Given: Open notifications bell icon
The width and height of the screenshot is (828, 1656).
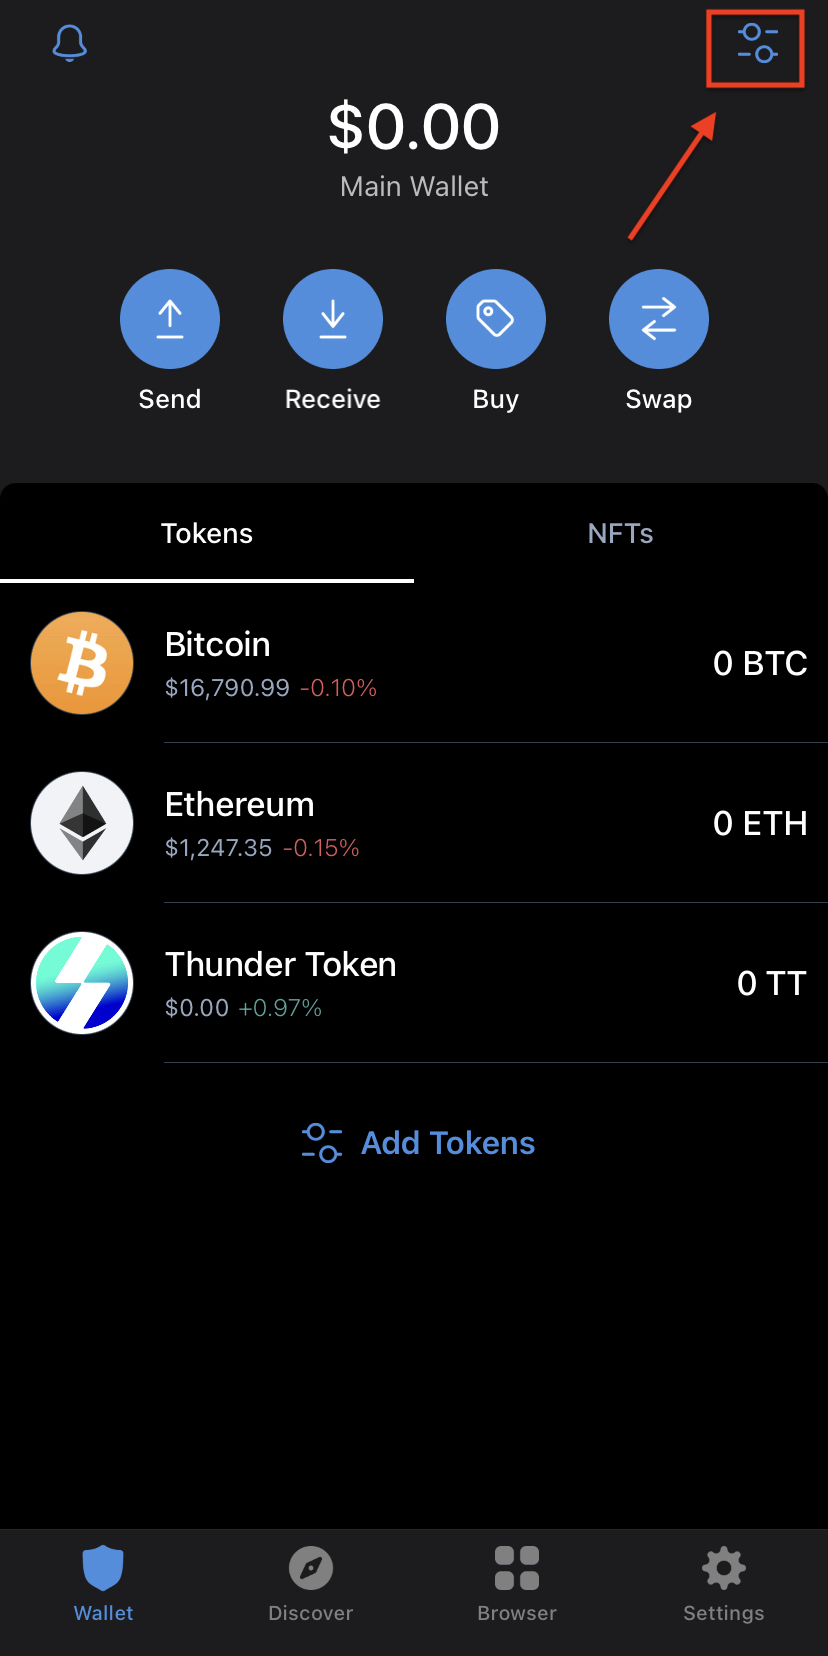Looking at the screenshot, I should pyautogui.click(x=70, y=43).
